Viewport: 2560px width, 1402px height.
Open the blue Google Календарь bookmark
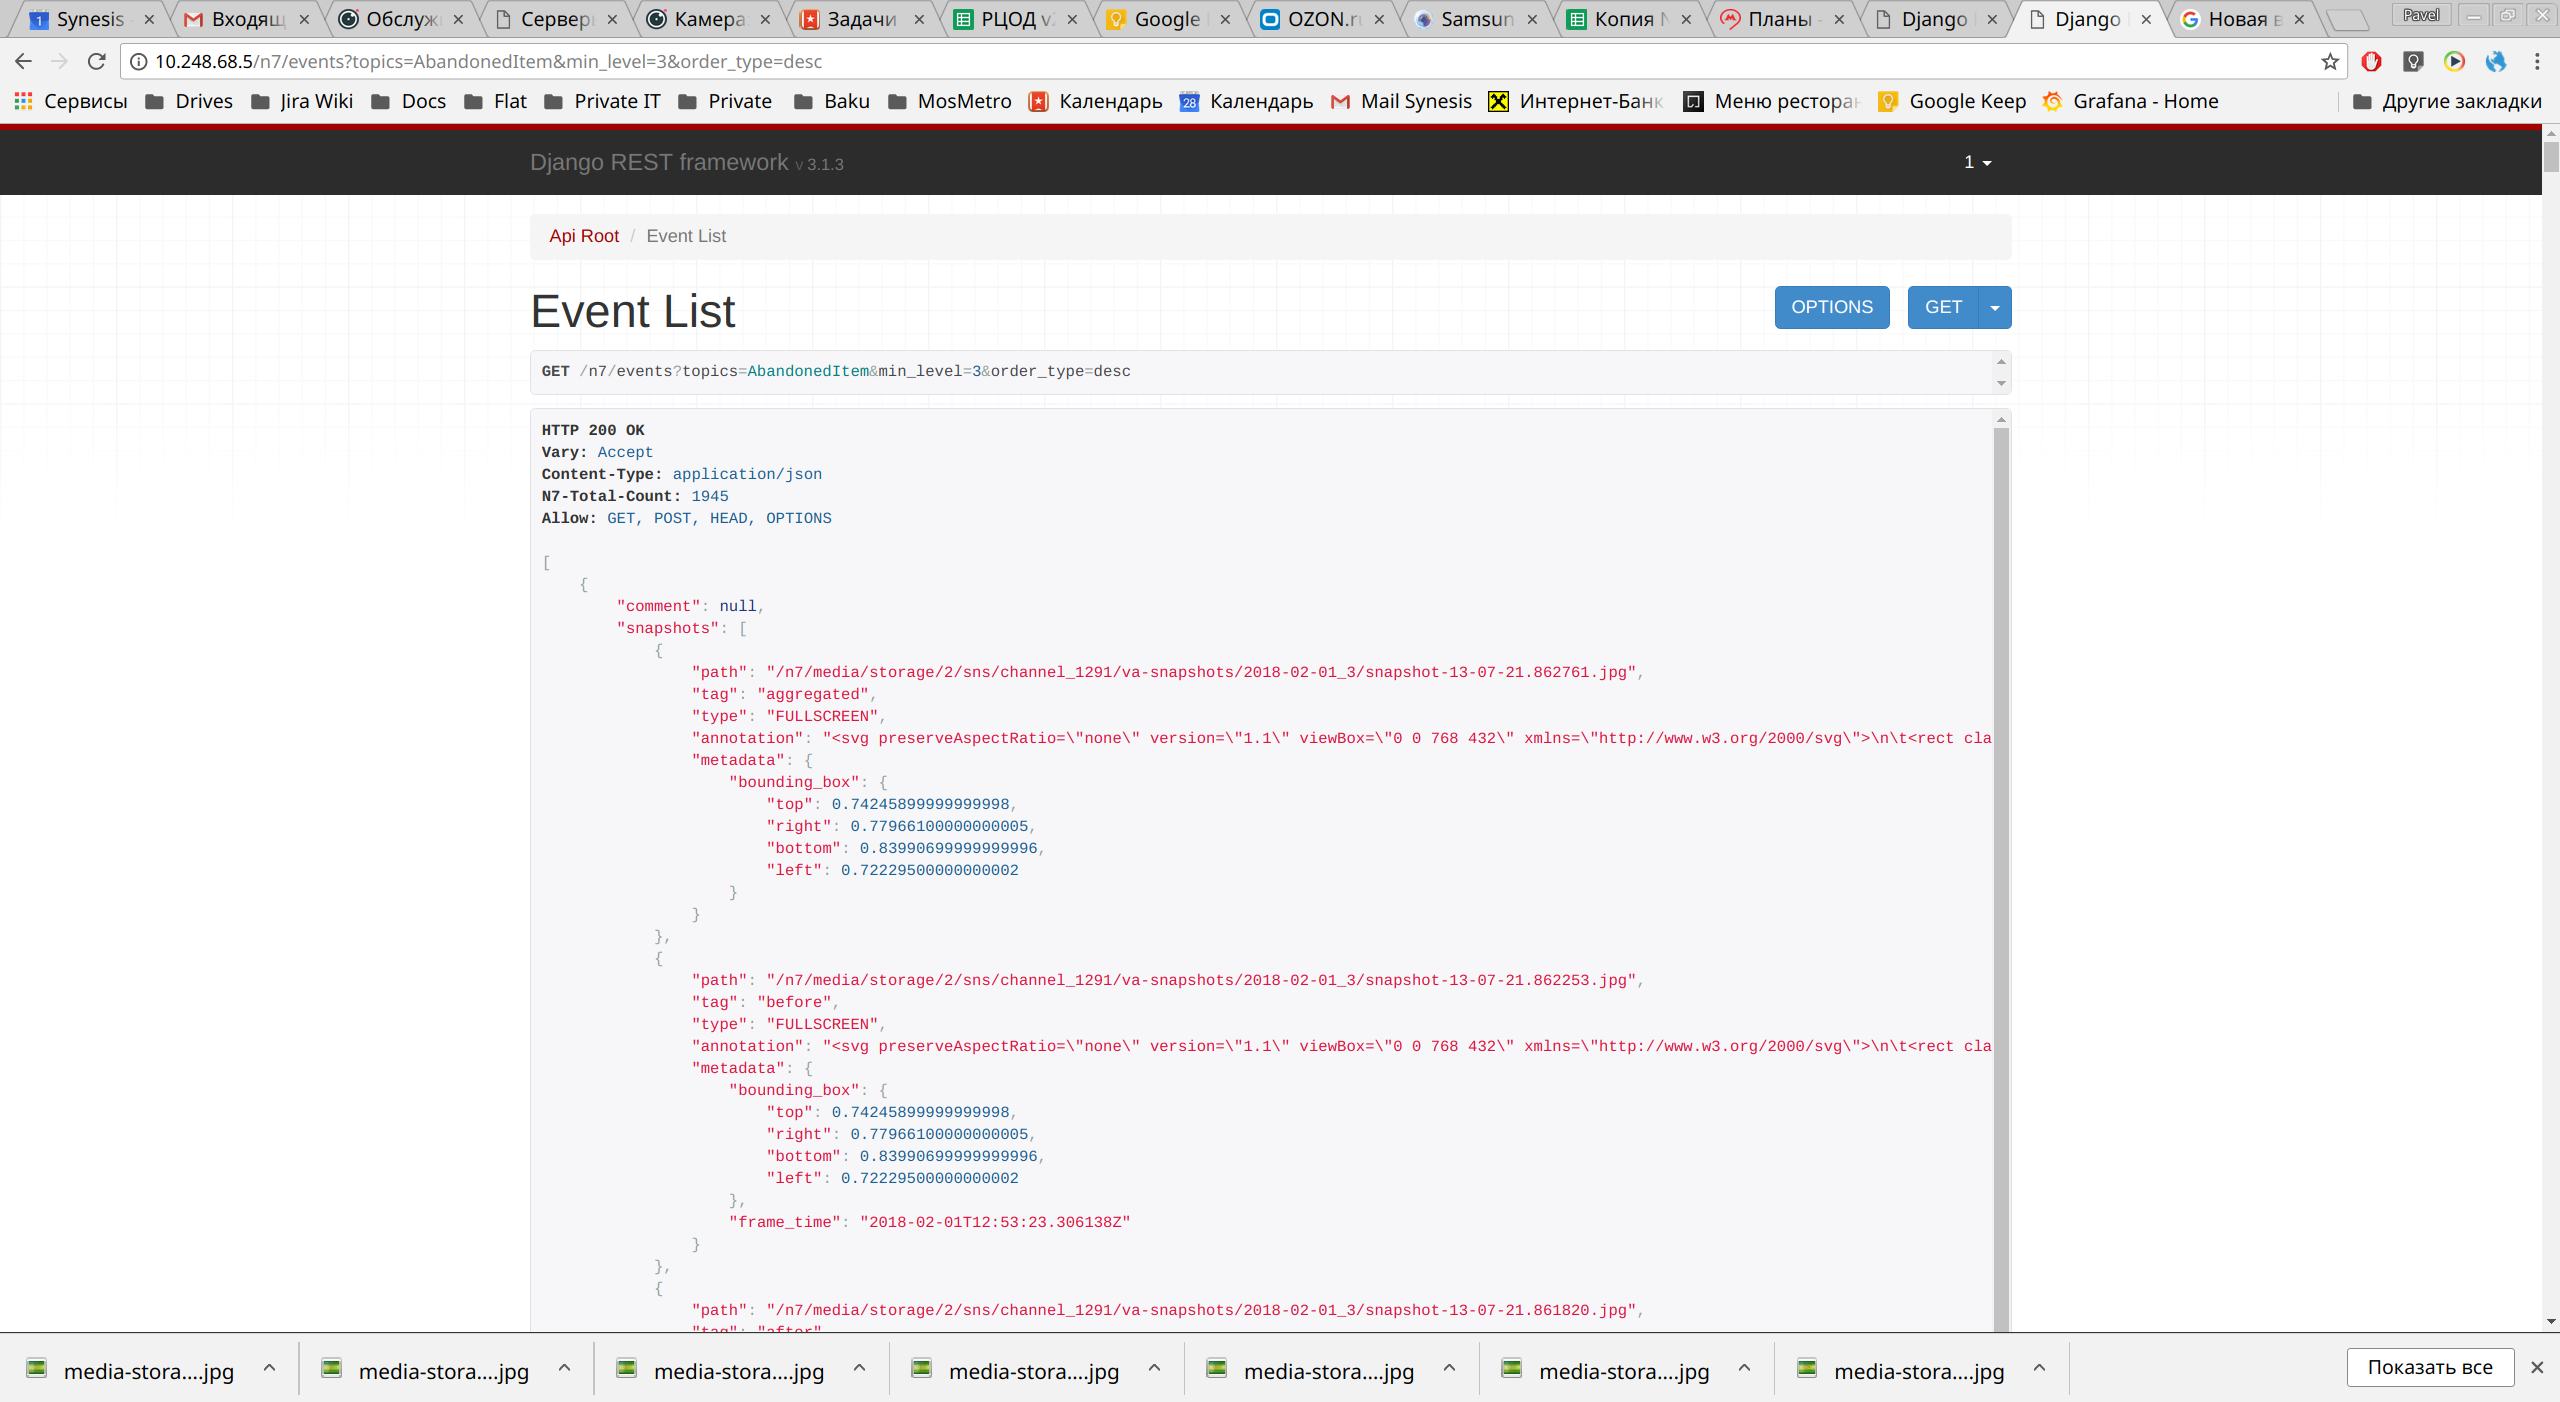click(1247, 101)
